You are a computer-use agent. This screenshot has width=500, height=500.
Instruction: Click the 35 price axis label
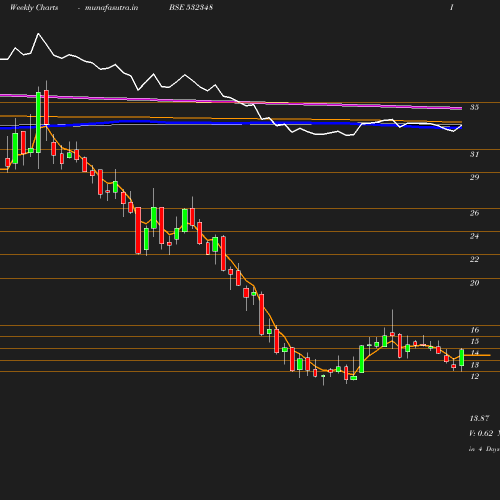[x=475, y=107]
